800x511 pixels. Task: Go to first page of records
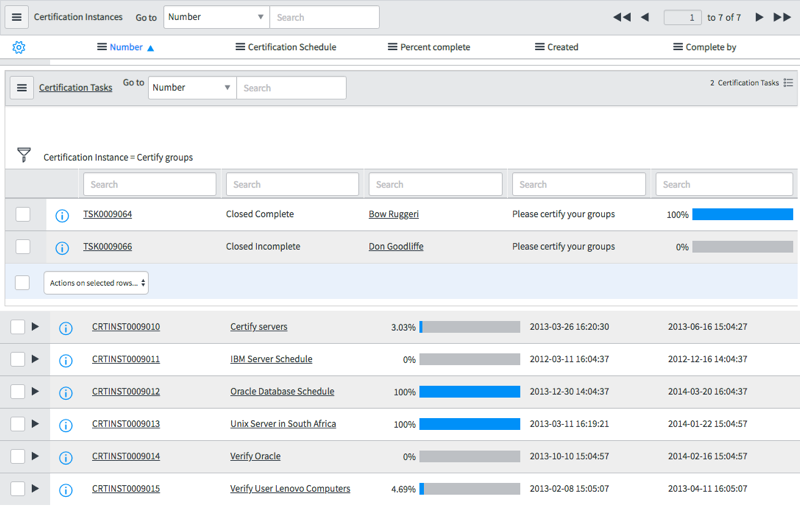coord(621,17)
